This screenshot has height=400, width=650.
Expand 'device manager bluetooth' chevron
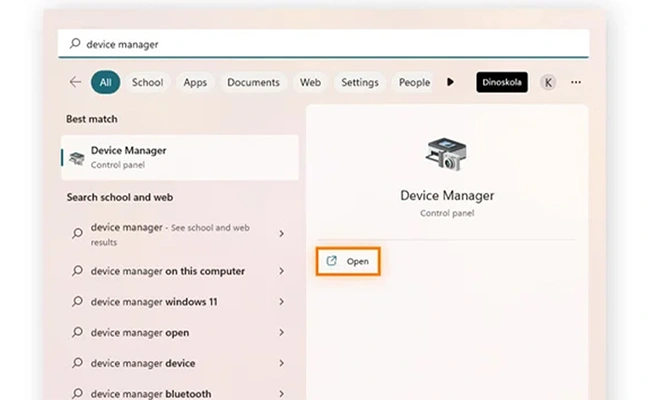(281, 393)
